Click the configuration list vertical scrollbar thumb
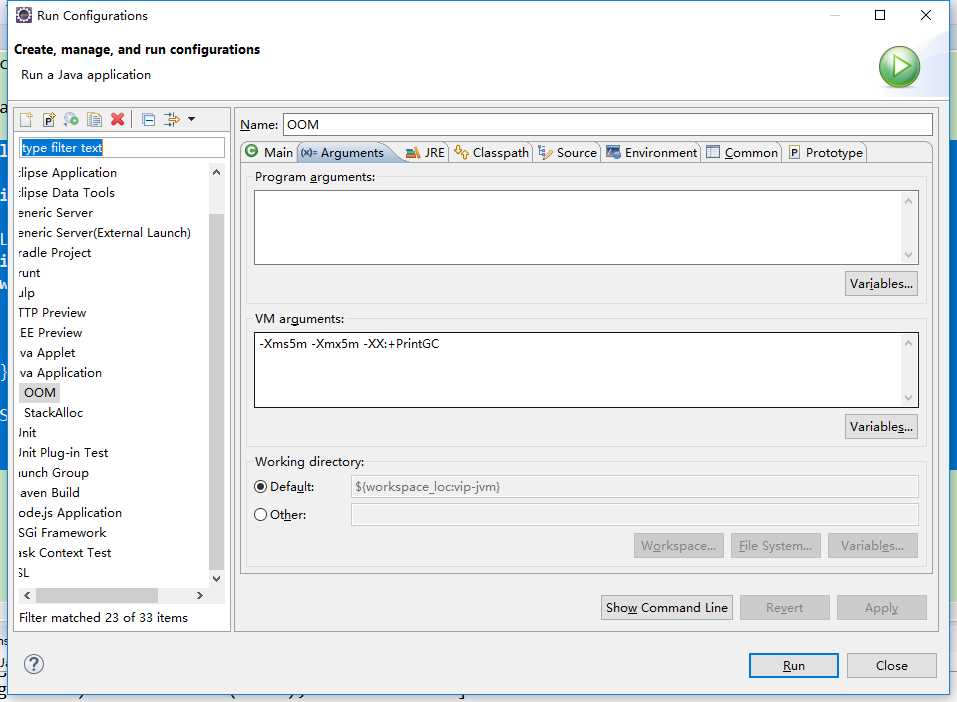This screenshot has height=702, width=957. click(216, 391)
